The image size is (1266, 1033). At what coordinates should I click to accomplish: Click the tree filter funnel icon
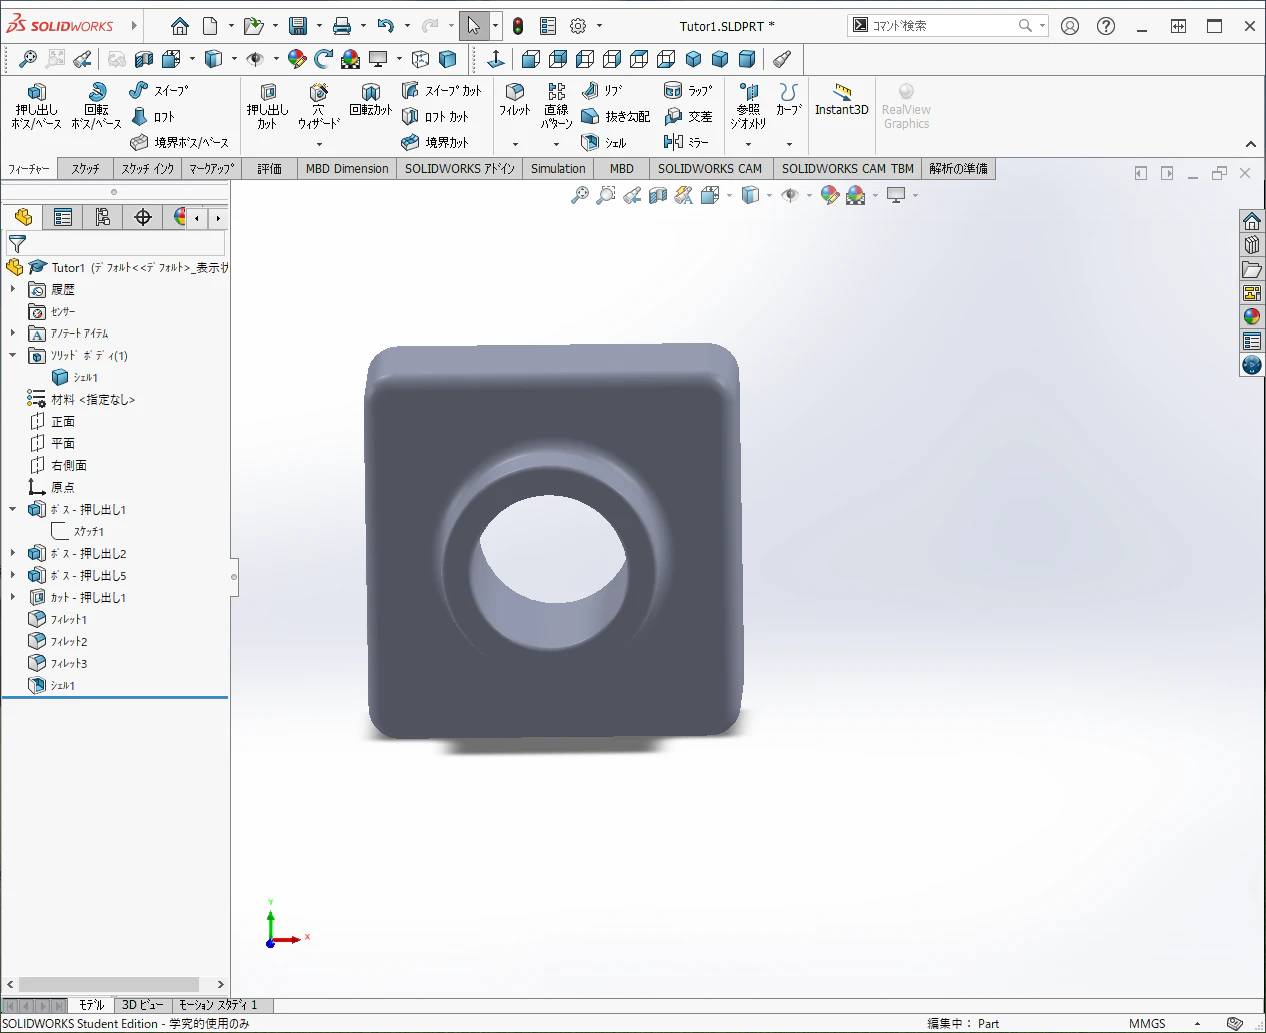17,243
